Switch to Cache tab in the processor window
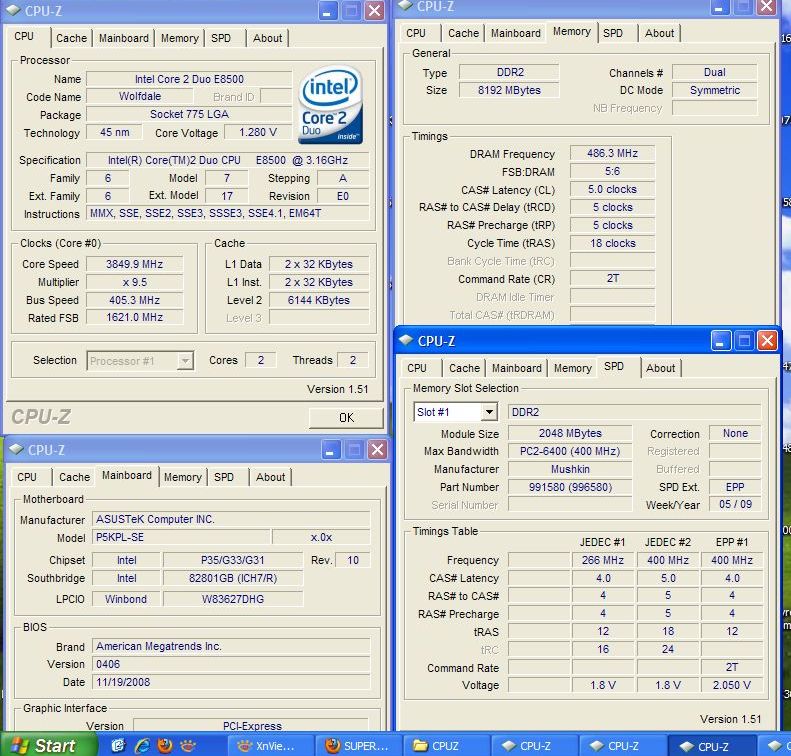Screen dimensions: 791x756 pyautogui.click(x=71, y=38)
